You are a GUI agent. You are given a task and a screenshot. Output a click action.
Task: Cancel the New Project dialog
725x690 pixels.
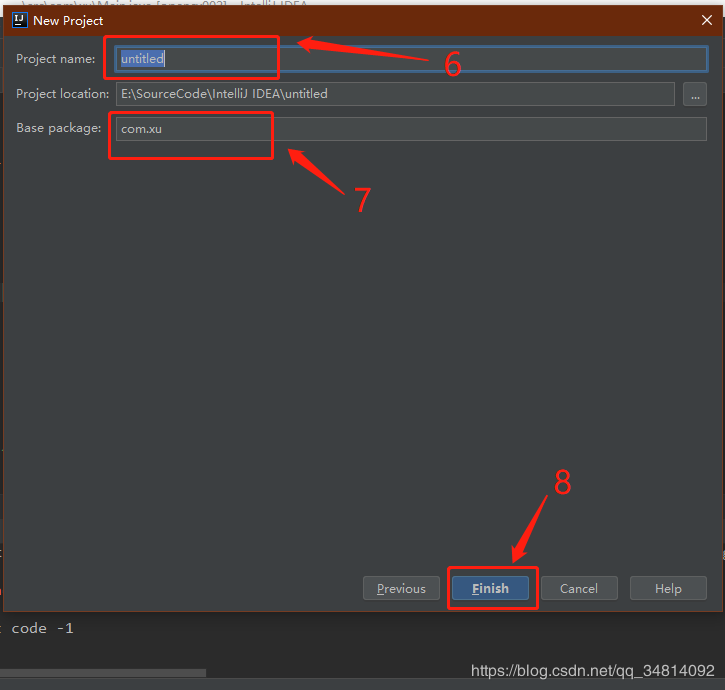pos(579,588)
